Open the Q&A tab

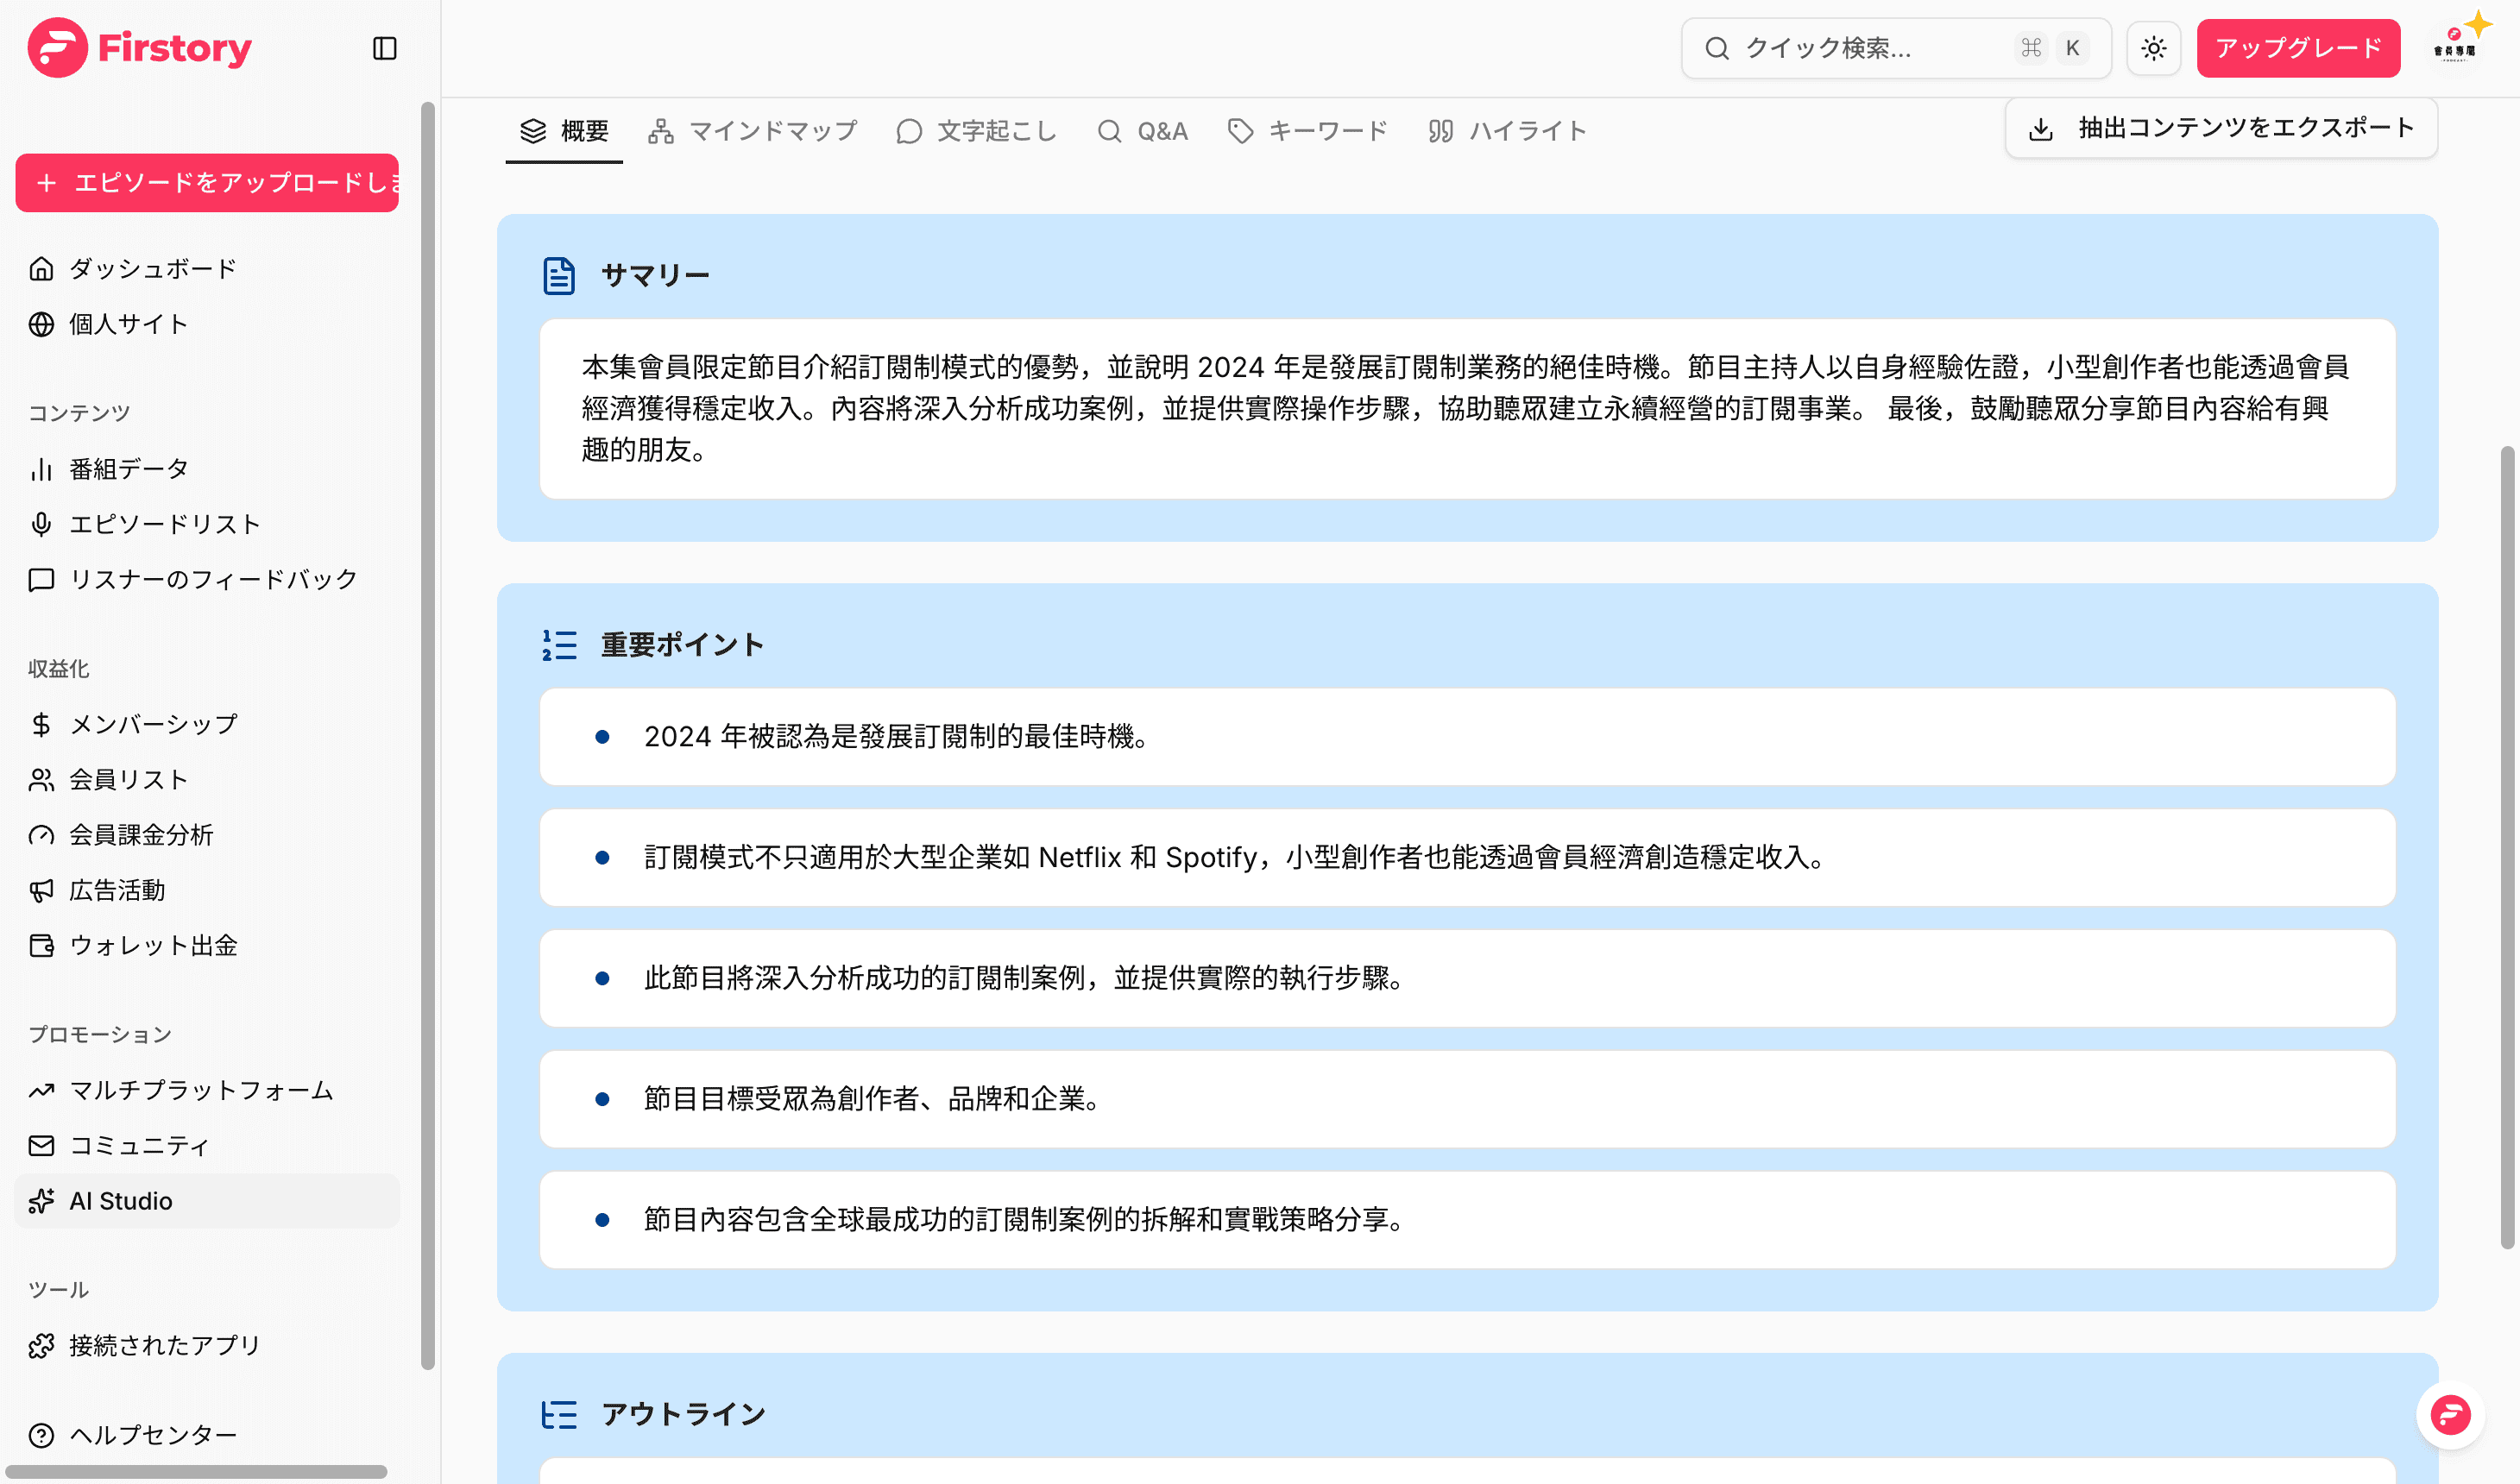coord(1142,131)
